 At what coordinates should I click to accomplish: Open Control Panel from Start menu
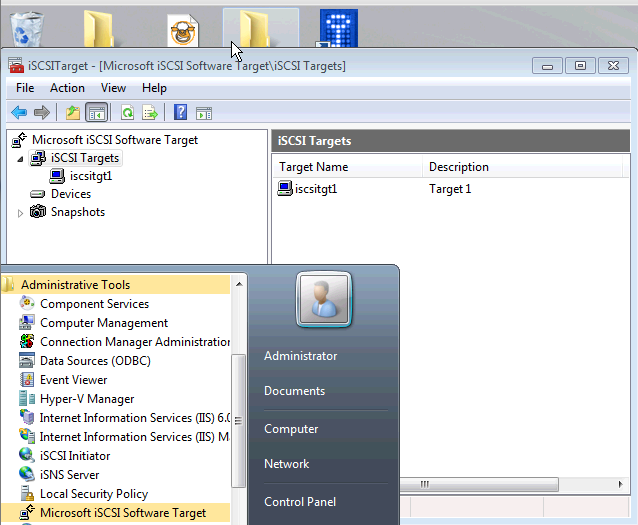point(299,502)
